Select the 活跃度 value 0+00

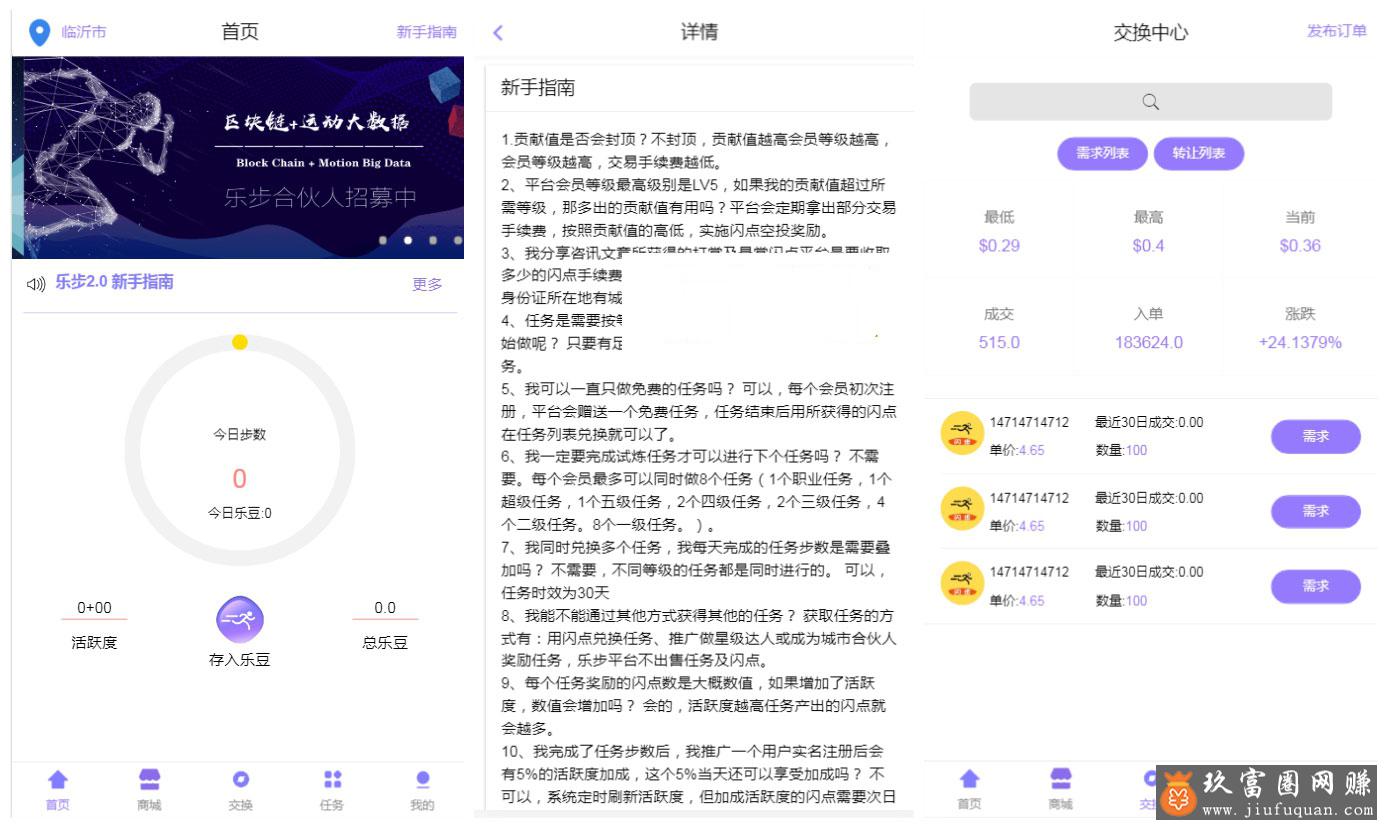[x=94, y=608]
